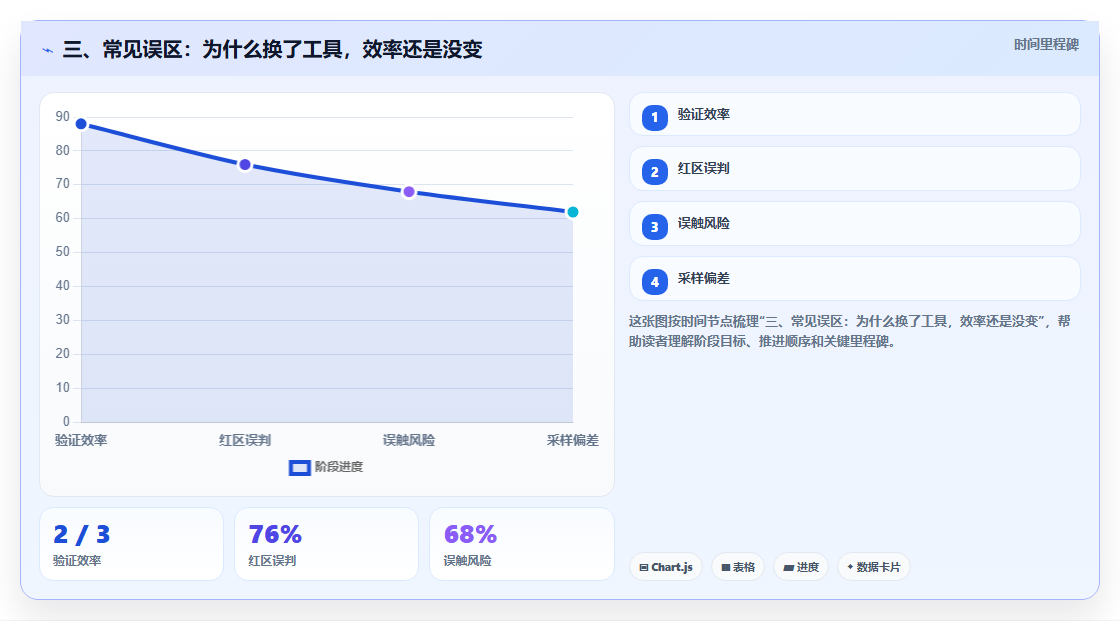Click the 红区误判 data point on the line

point(245,165)
